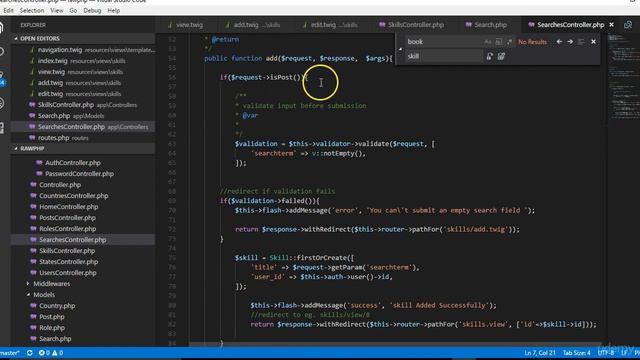Switch to the SkillsController.php tab
640x360 pixels.
pos(411,25)
